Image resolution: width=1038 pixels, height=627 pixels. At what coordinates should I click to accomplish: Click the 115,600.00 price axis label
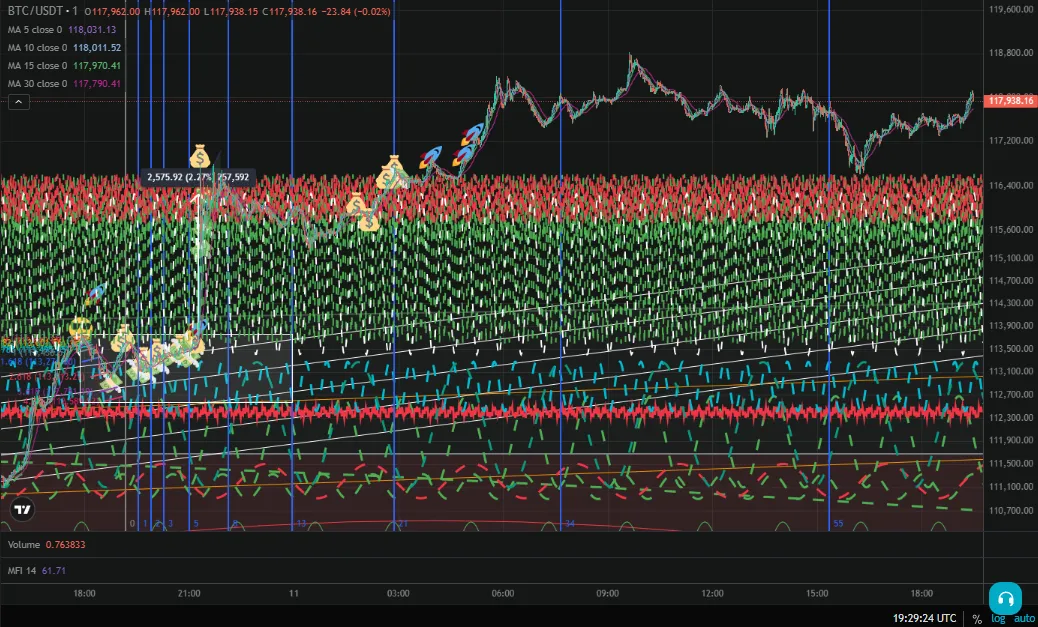1010,230
